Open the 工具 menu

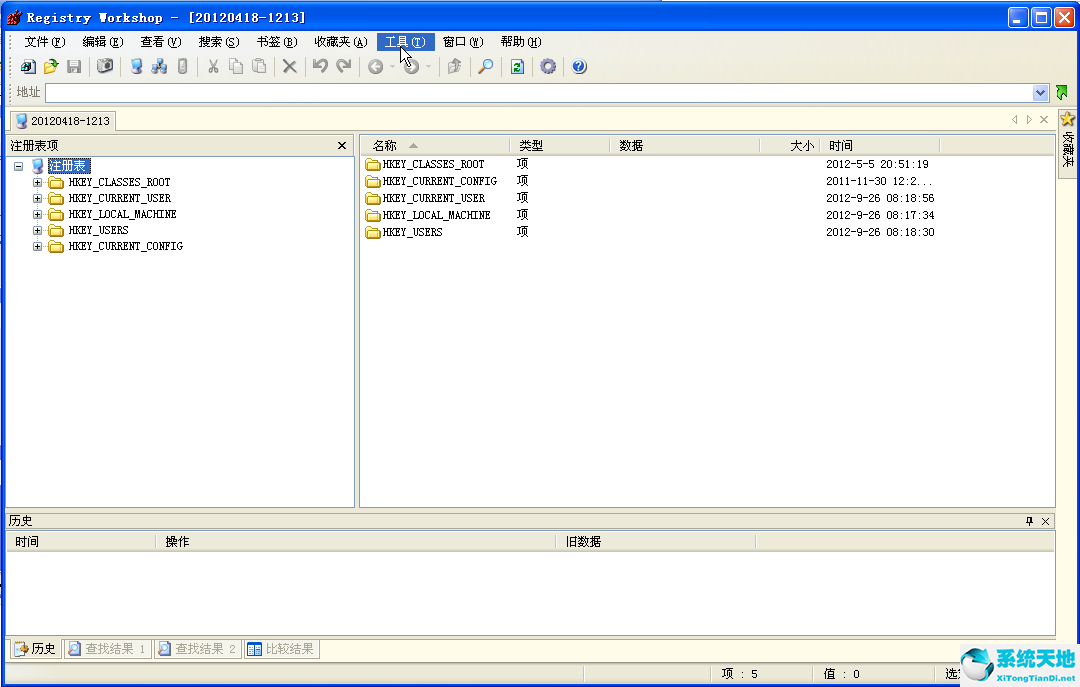[404, 41]
